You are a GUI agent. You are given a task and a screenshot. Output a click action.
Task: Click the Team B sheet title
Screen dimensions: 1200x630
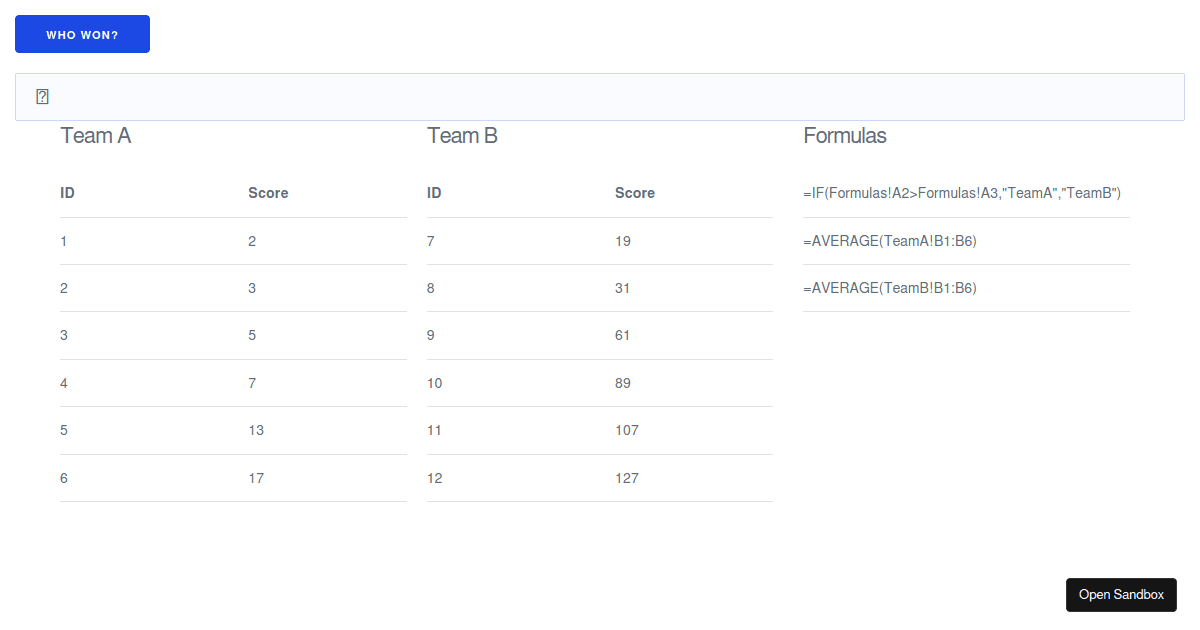click(x=462, y=135)
